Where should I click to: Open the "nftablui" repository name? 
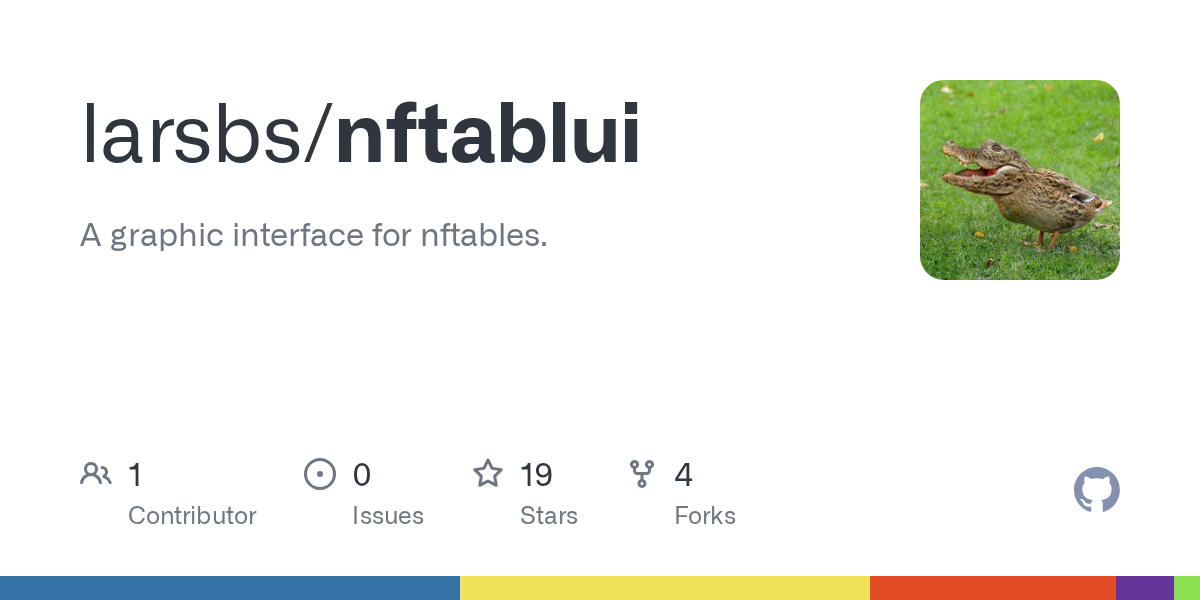pos(488,135)
